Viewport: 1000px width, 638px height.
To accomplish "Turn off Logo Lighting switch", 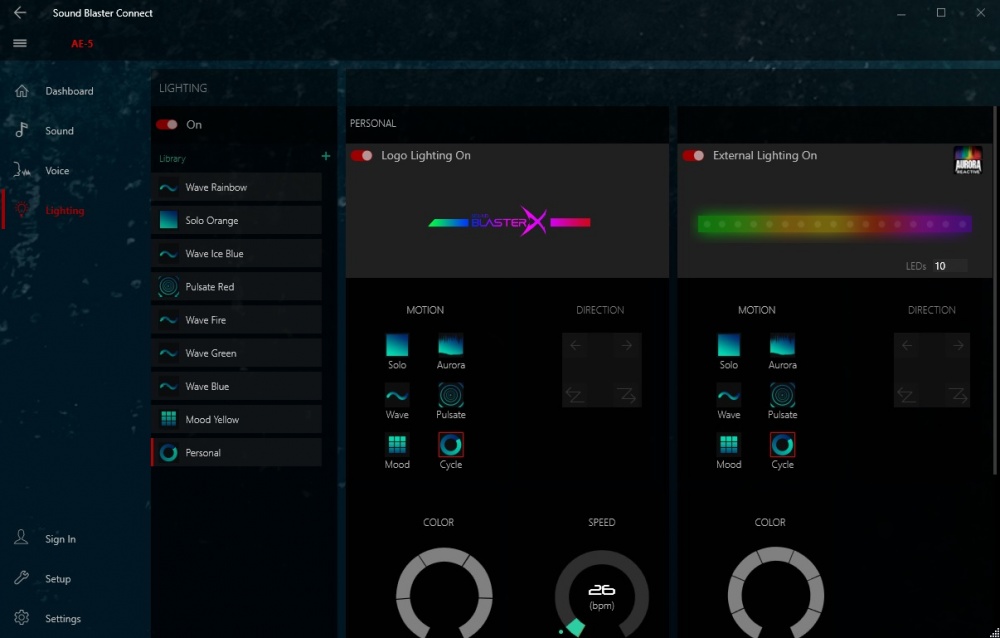I will pyautogui.click(x=361, y=155).
